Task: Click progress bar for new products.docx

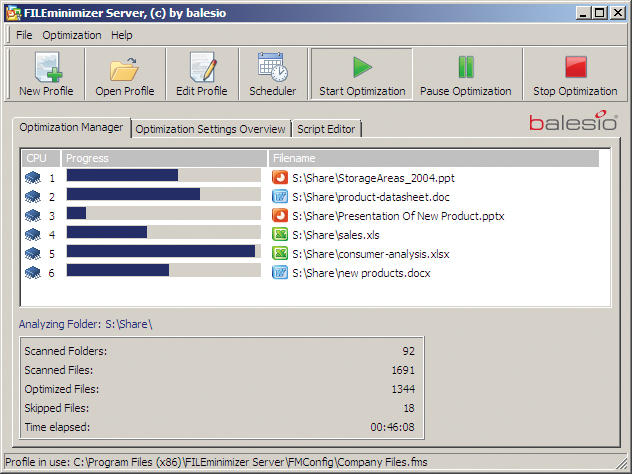Action: pyautogui.click(x=164, y=270)
